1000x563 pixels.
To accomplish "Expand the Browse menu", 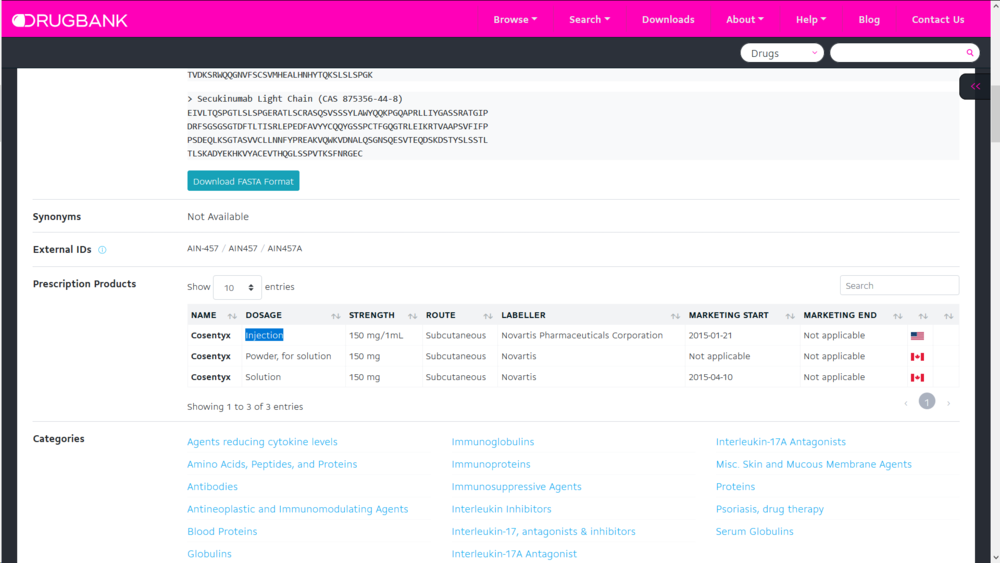I will (515, 20).
